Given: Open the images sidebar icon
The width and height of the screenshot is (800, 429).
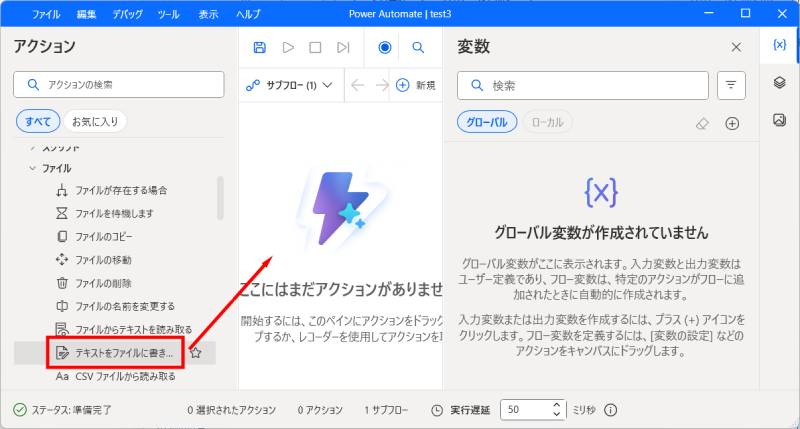Looking at the screenshot, I should click(780, 120).
